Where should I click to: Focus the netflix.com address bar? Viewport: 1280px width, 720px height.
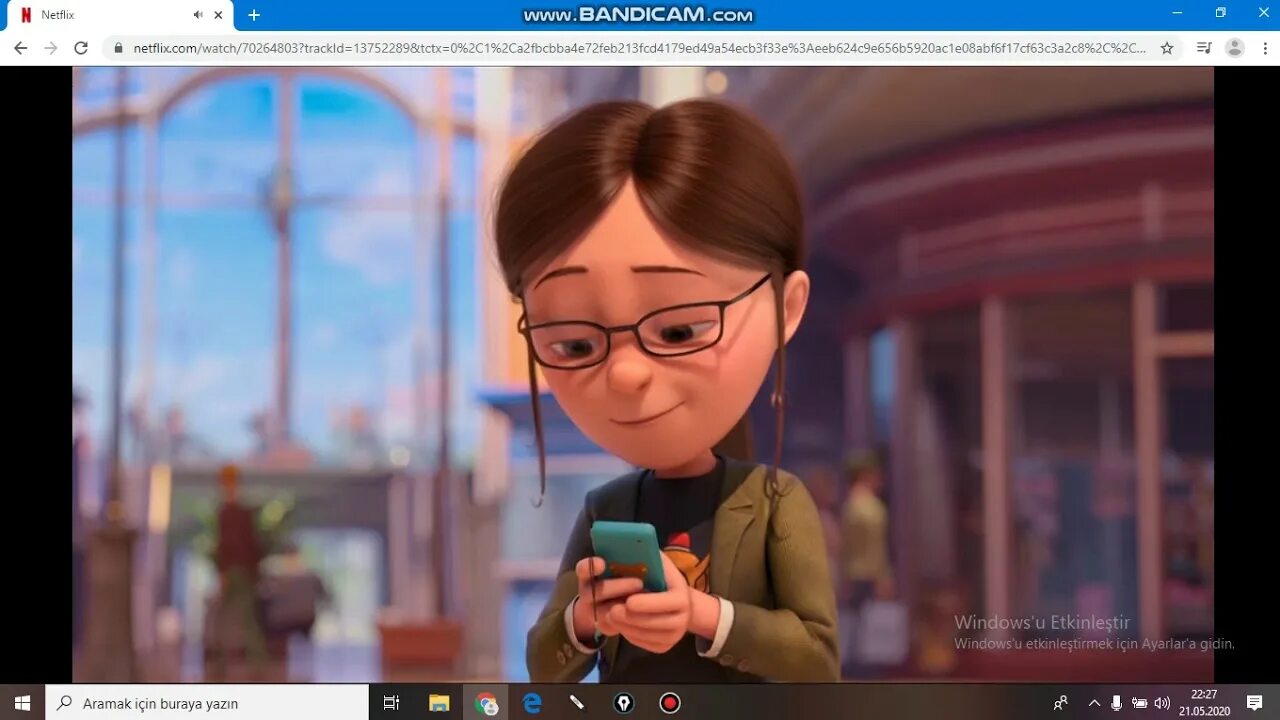(640, 48)
